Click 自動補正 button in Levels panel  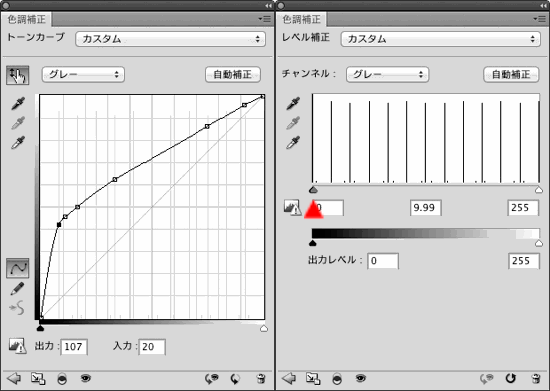[x=511, y=74]
